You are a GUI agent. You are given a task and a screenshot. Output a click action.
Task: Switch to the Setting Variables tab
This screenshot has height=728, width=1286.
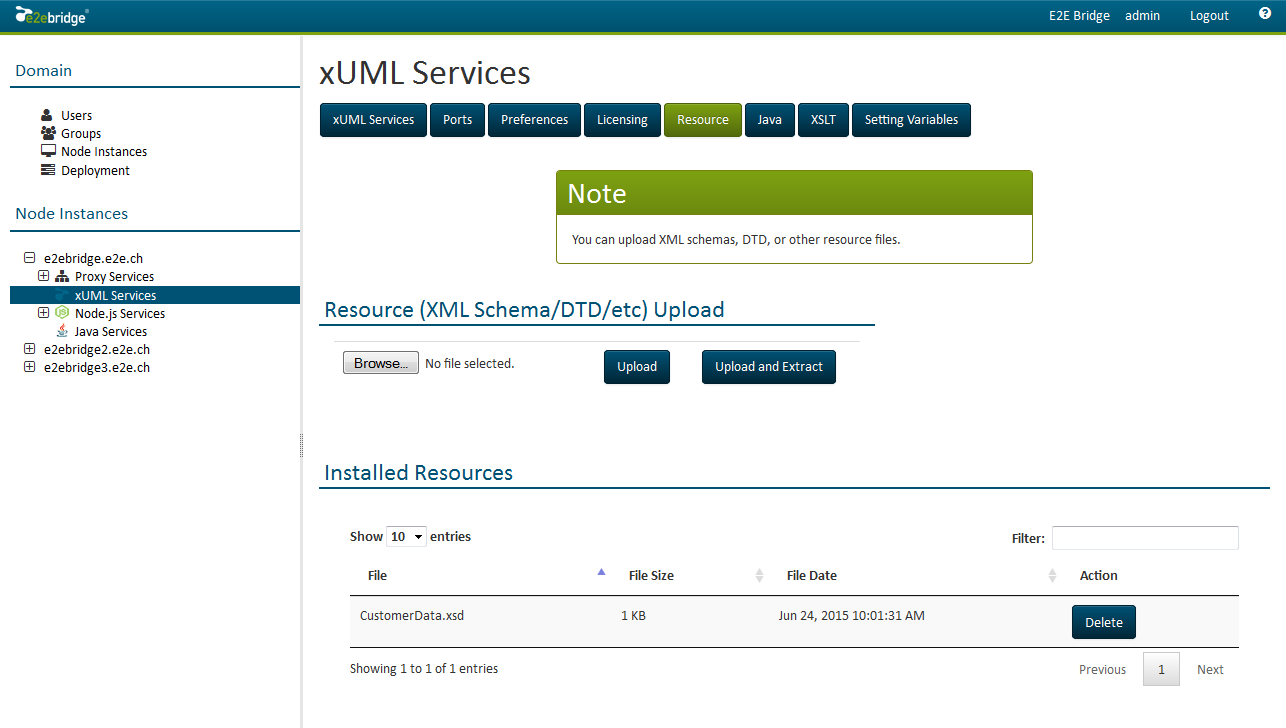pyautogui.click(x=911, y=119)
